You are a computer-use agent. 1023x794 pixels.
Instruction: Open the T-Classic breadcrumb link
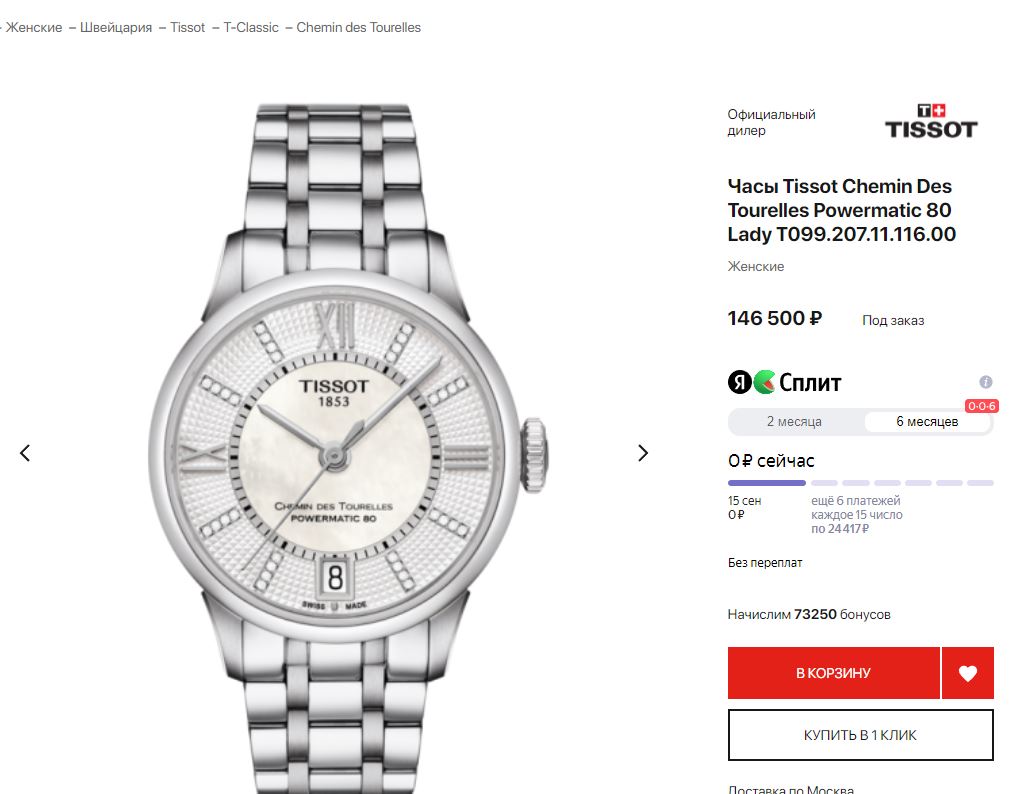[x=251, y=27]
